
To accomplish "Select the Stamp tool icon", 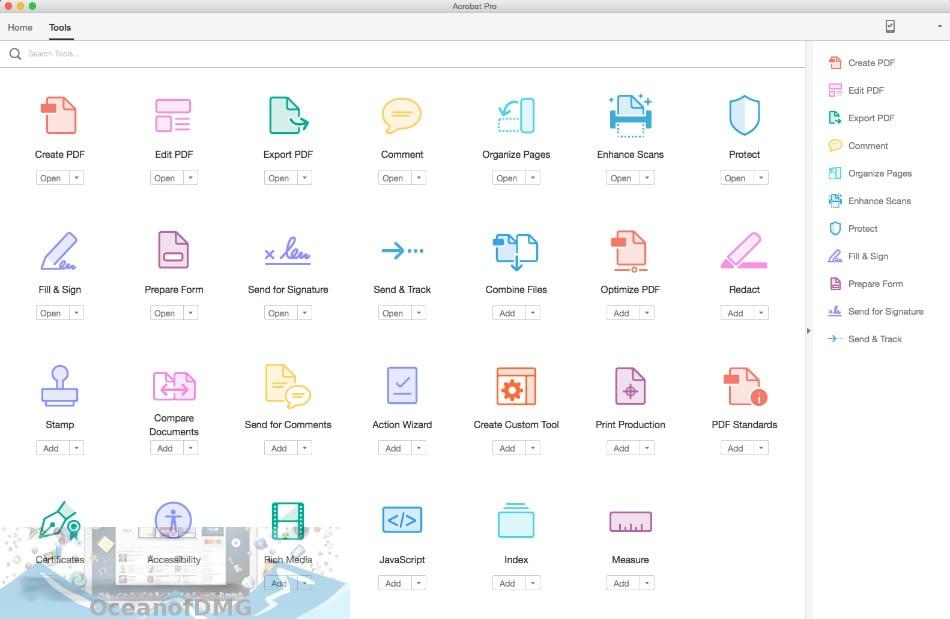I will [59, 385].
